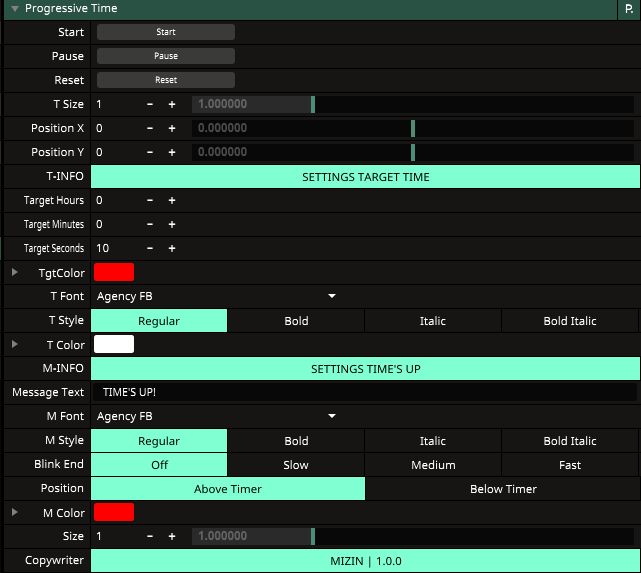
Task: Increase Target Minutes with plus
Action: pyautogui.click(x=172, y=224)
